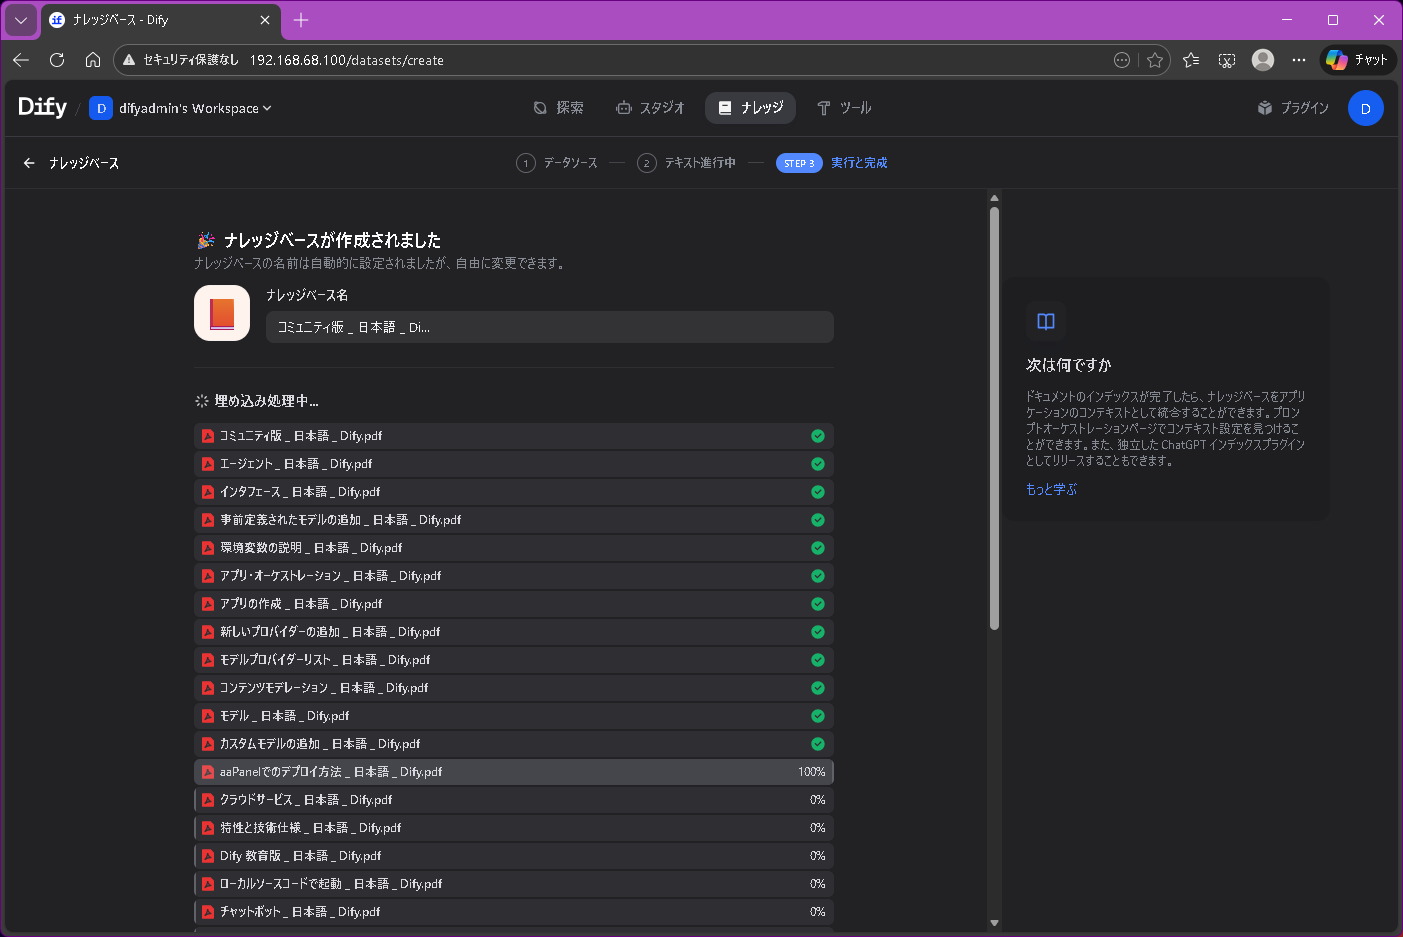
Task: Click the knowledge base orange book icon
Action: 222,313
